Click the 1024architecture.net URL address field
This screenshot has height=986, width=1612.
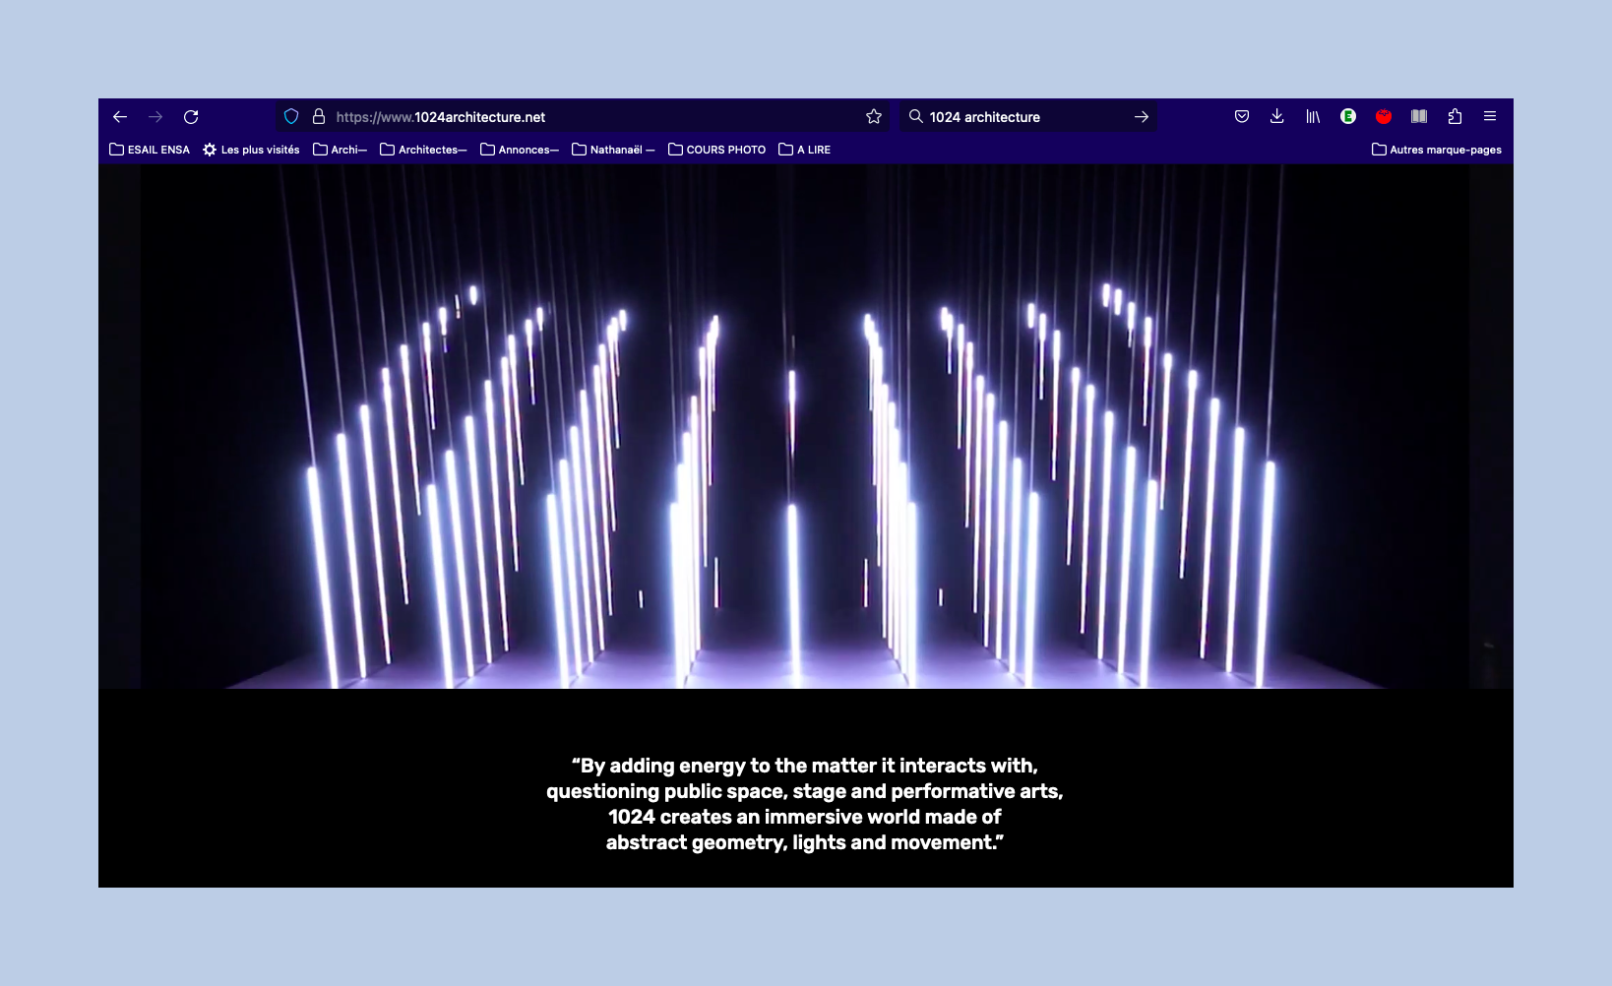click(590, 117)
